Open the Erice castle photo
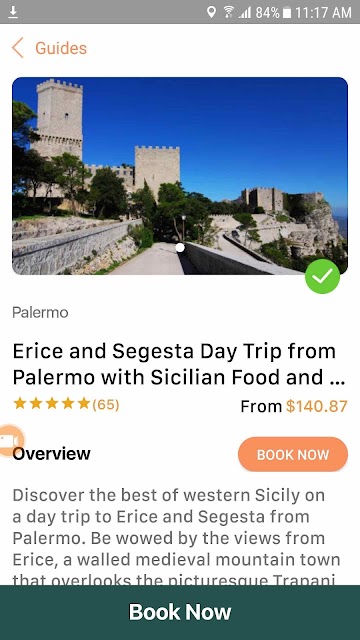360x640 pixels. pos(180,176)
